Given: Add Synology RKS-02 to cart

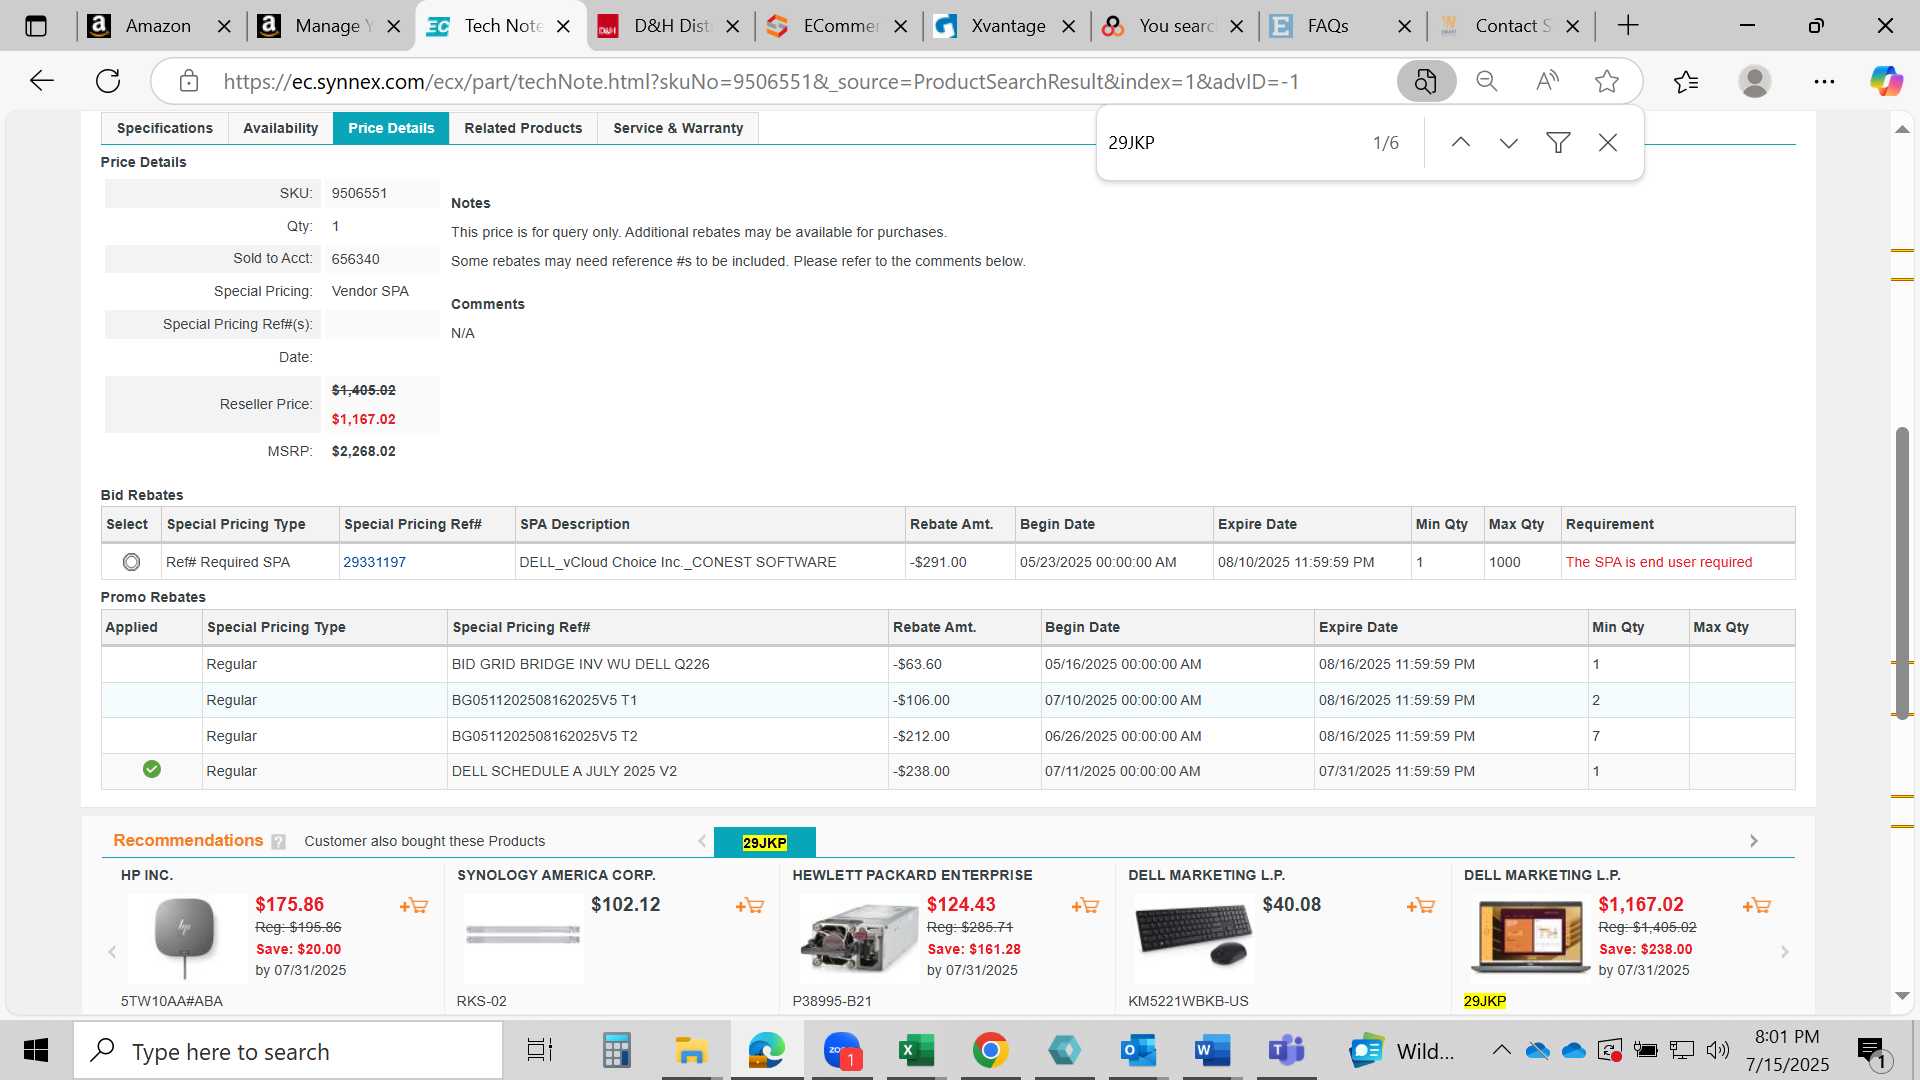Looking at the screenshot, I should point(750,906).
